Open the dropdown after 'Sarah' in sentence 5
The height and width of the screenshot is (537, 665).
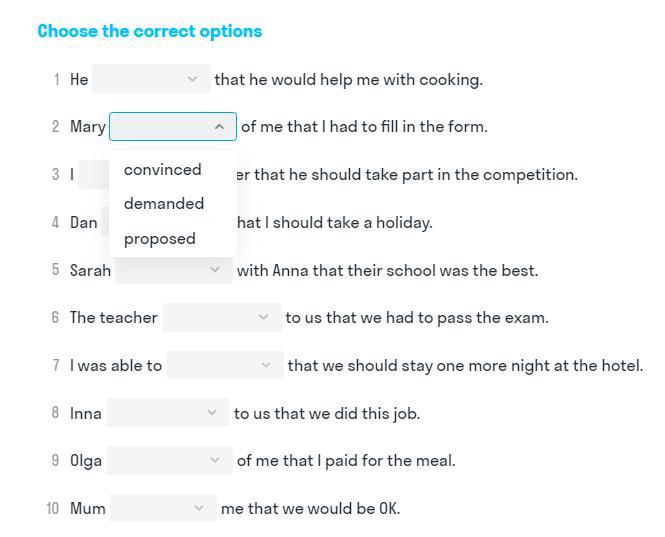(x=173, y=270)
